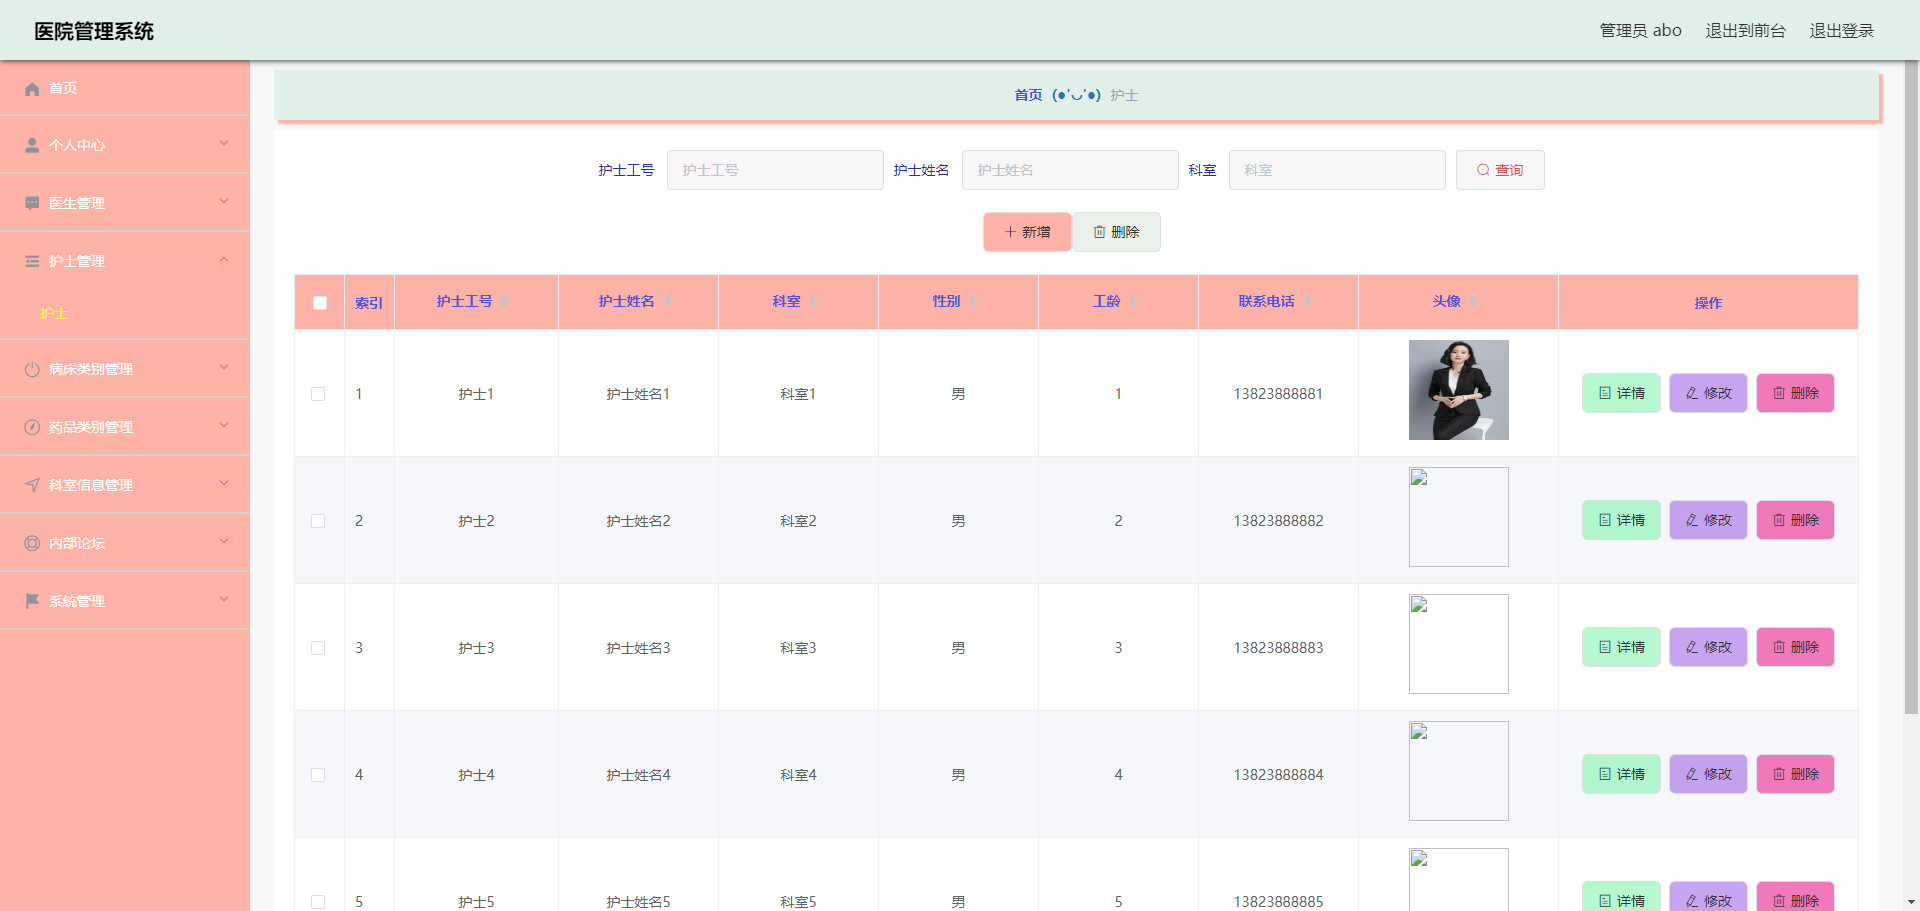Click 修改 for 护士1
This screenshot has width=1920, height=911.
[1708, 393]
